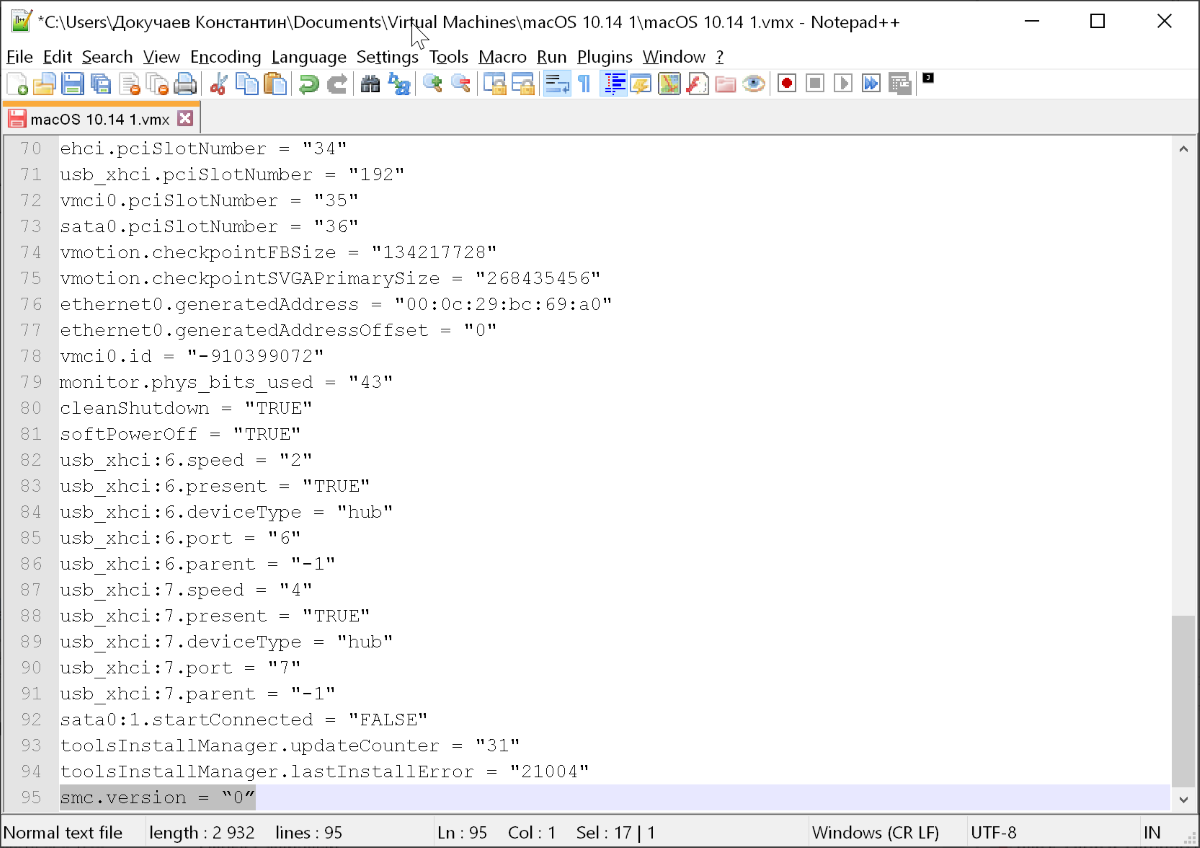Open the Tools menu
The height and width of the screenshot is (848, 1200).
pos(449,57)
